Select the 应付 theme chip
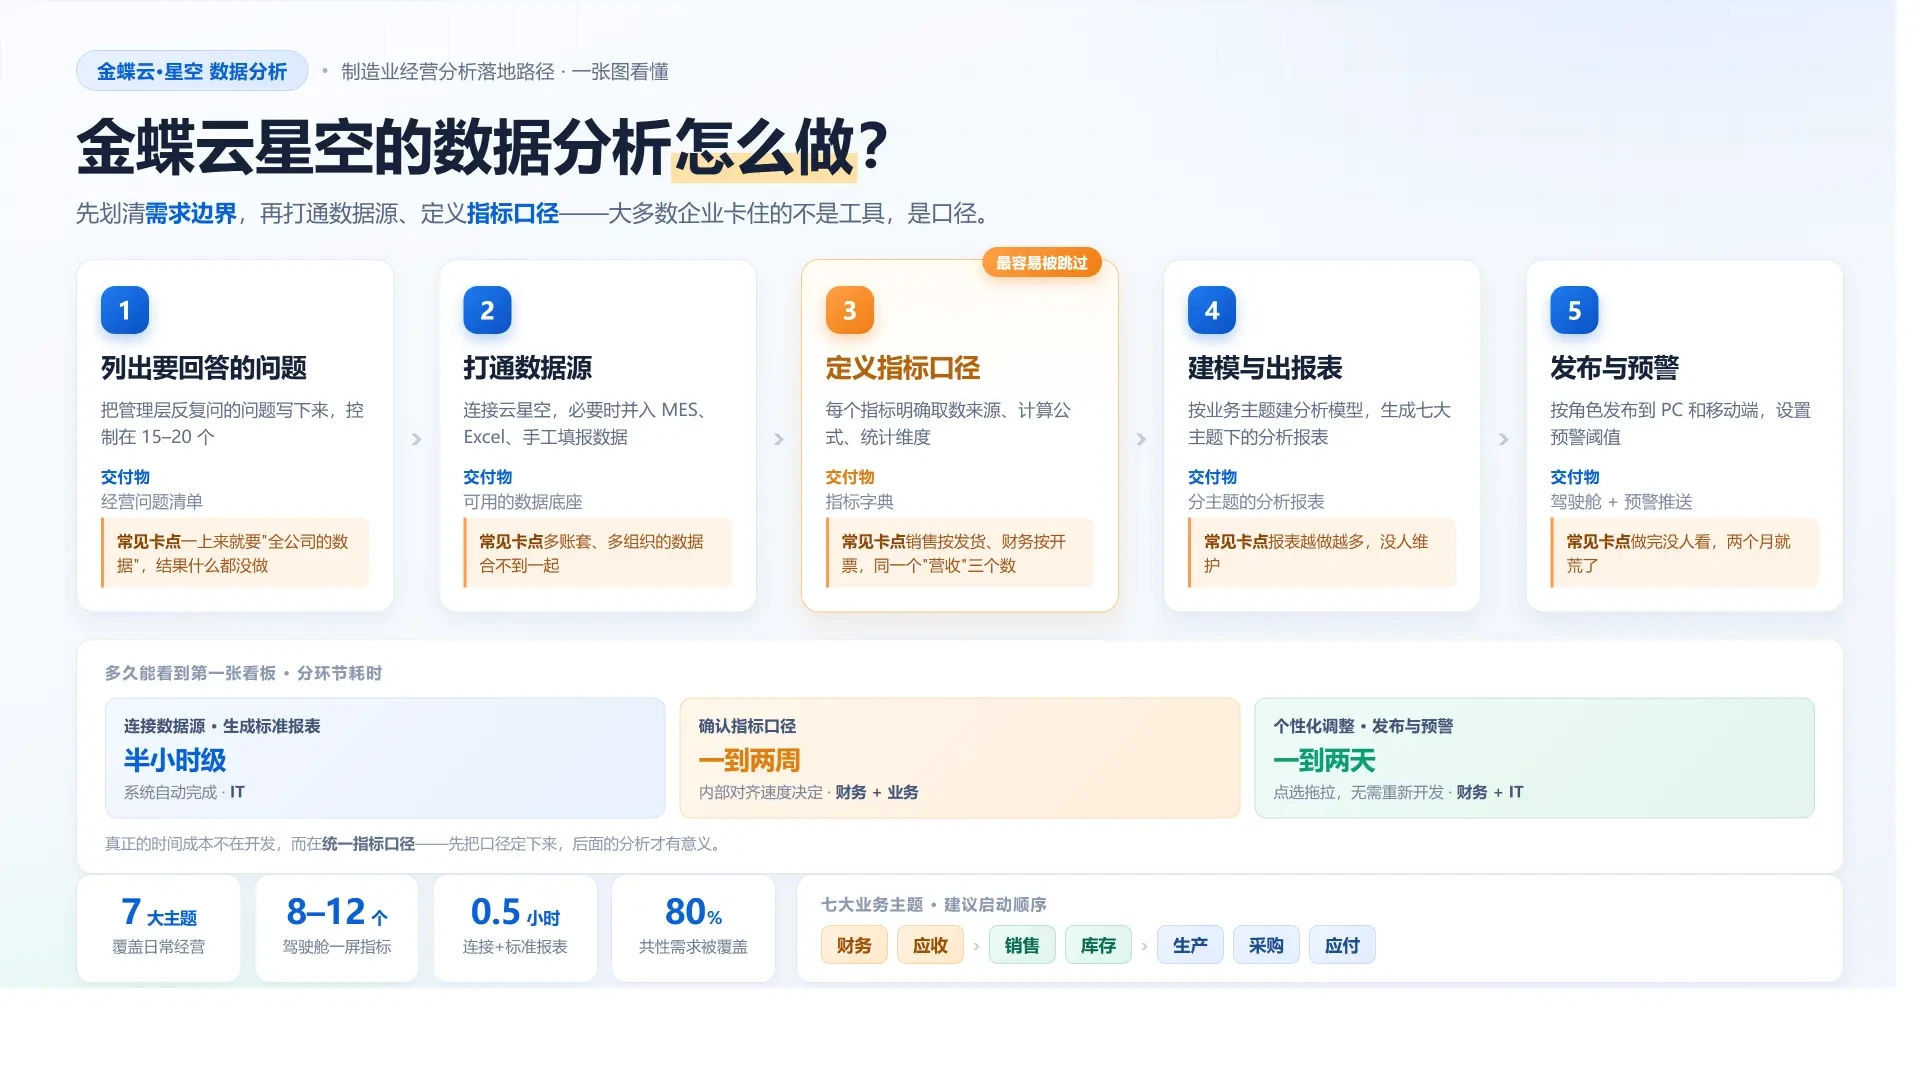Image resolution: width=1920 pixels, height=1080 pixels. [x=1342, y=945]
